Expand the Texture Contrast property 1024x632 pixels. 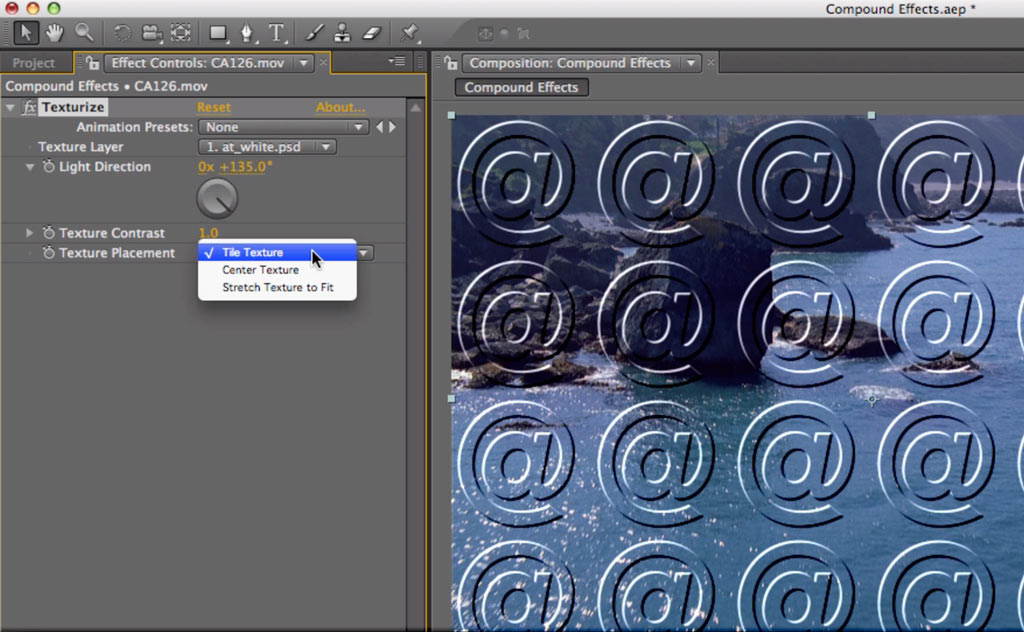point(29,232)
